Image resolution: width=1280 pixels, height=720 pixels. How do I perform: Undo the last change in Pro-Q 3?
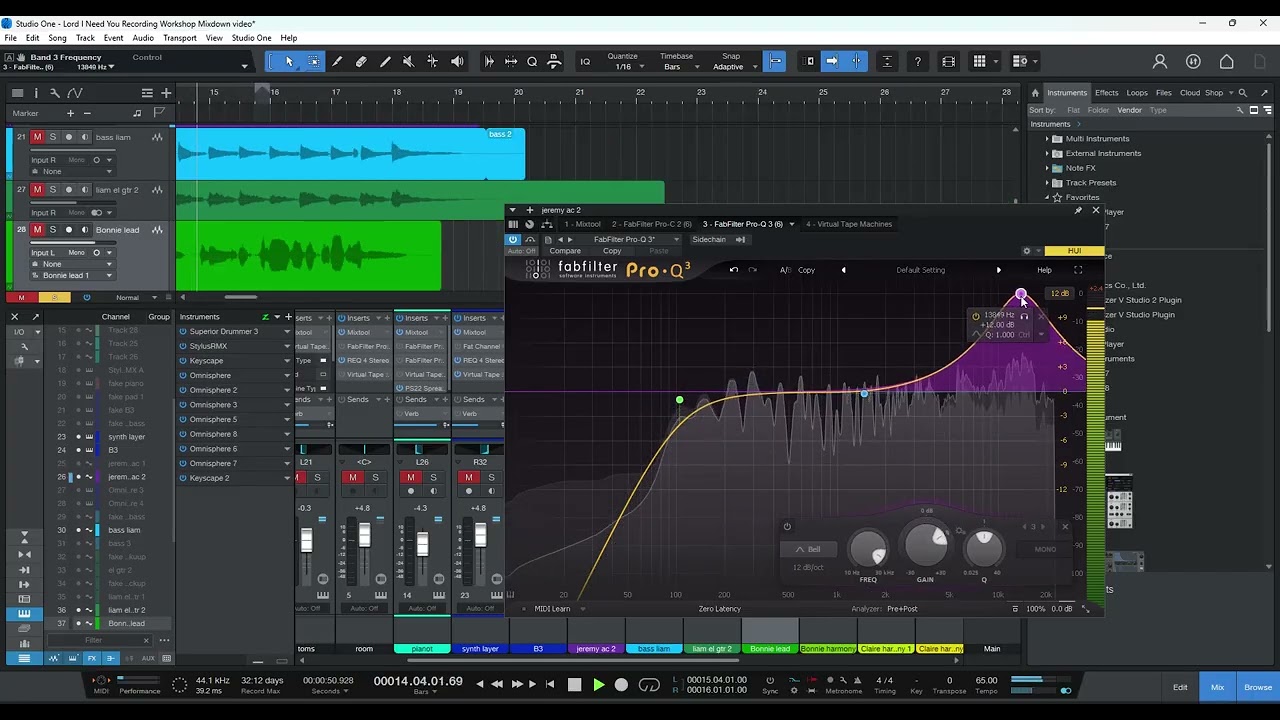pyautogui.click(x=734, y=270)
